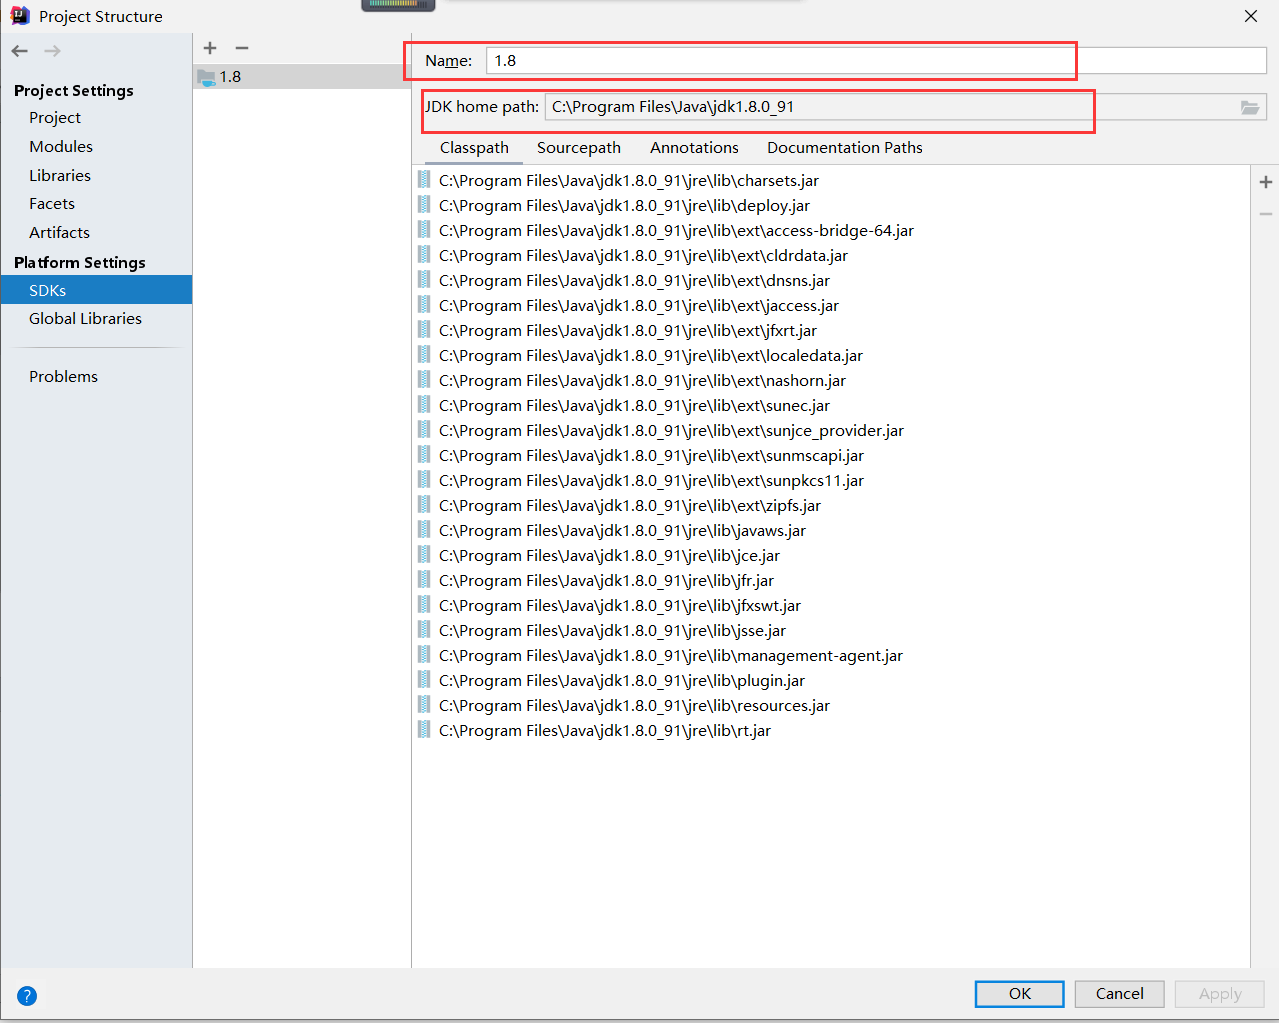The width and height of the screenshot is (1279, 1023).
Task: Select the jfxrt.jar classpath entry
Action: 628,330
